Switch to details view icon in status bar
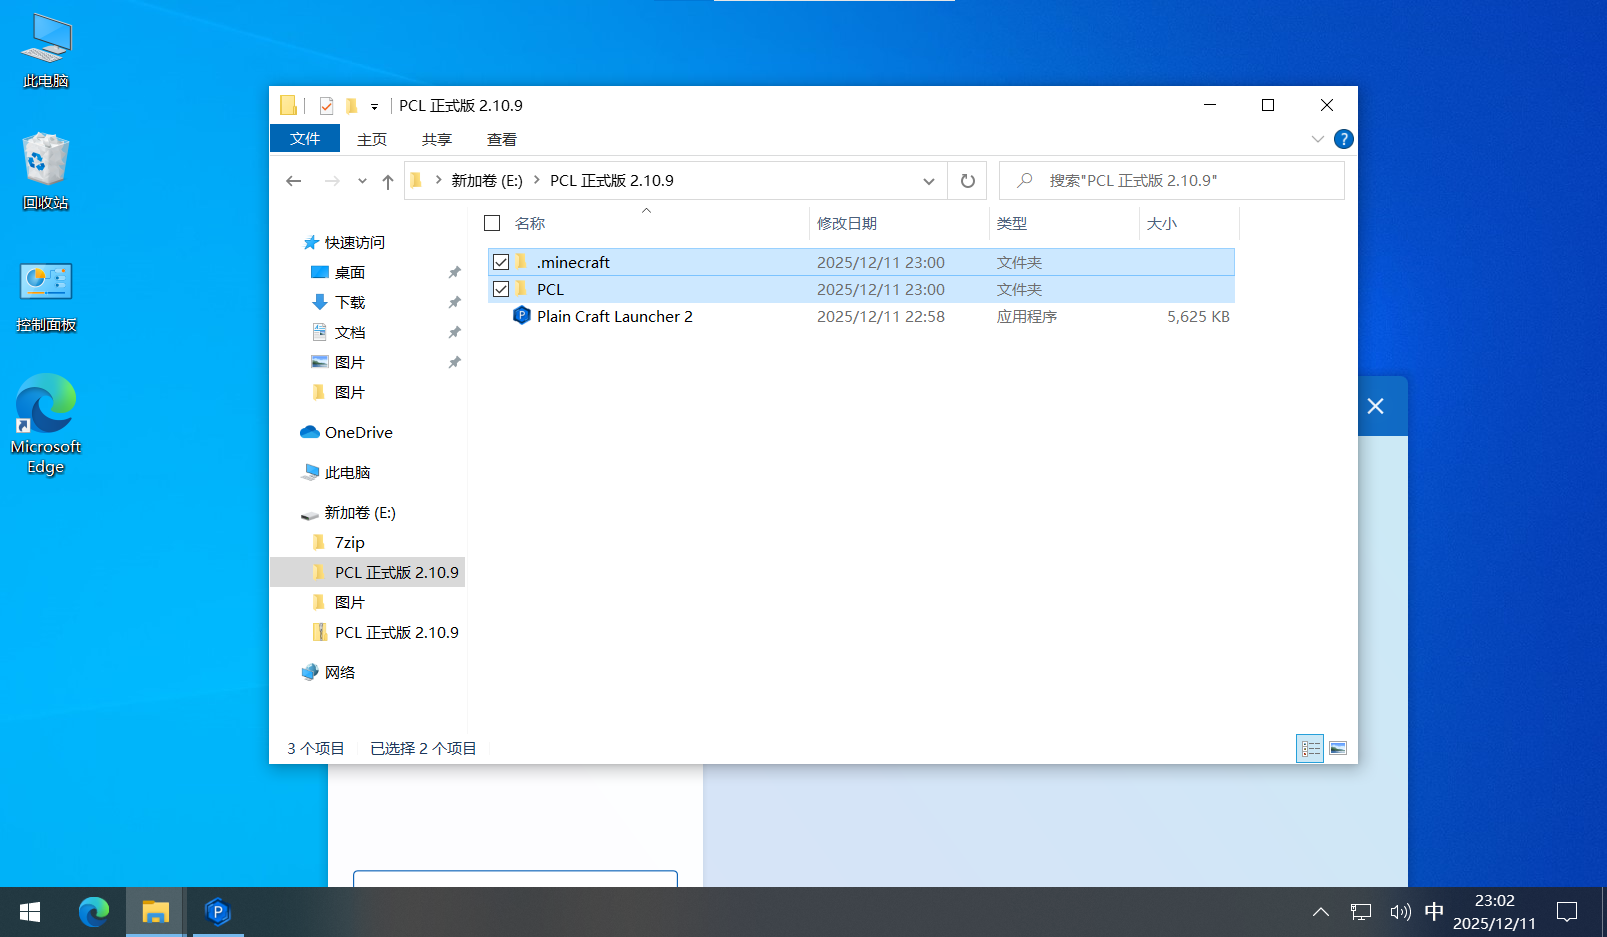 tap(1310, 748)
